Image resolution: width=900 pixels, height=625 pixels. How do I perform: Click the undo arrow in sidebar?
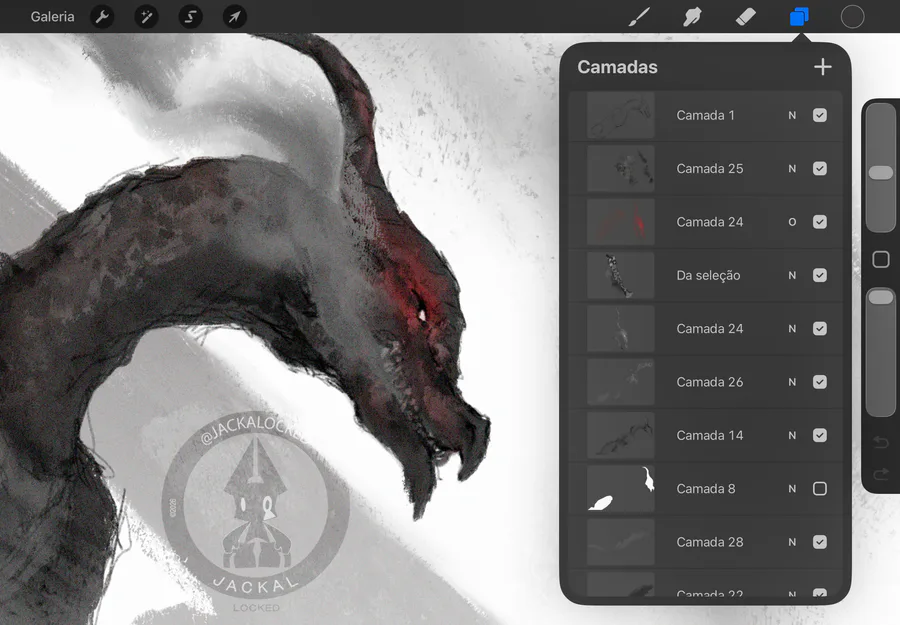coord(880,442)
